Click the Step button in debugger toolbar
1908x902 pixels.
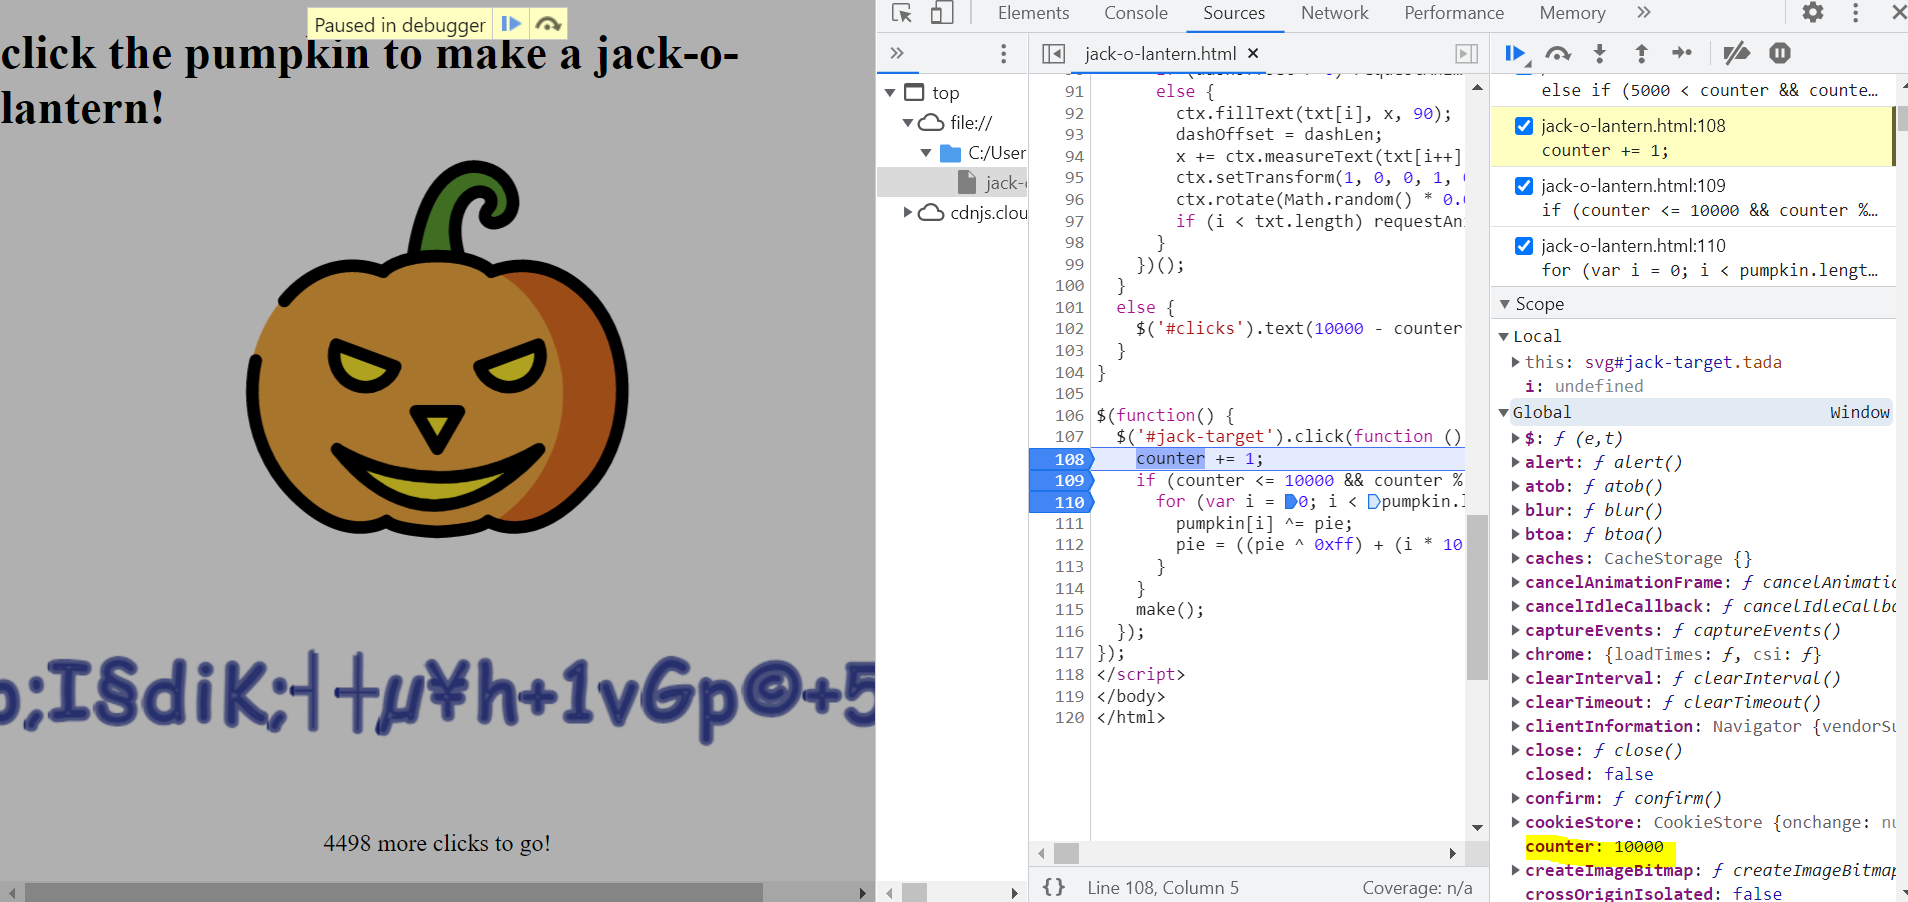[x=1682, y=54]
